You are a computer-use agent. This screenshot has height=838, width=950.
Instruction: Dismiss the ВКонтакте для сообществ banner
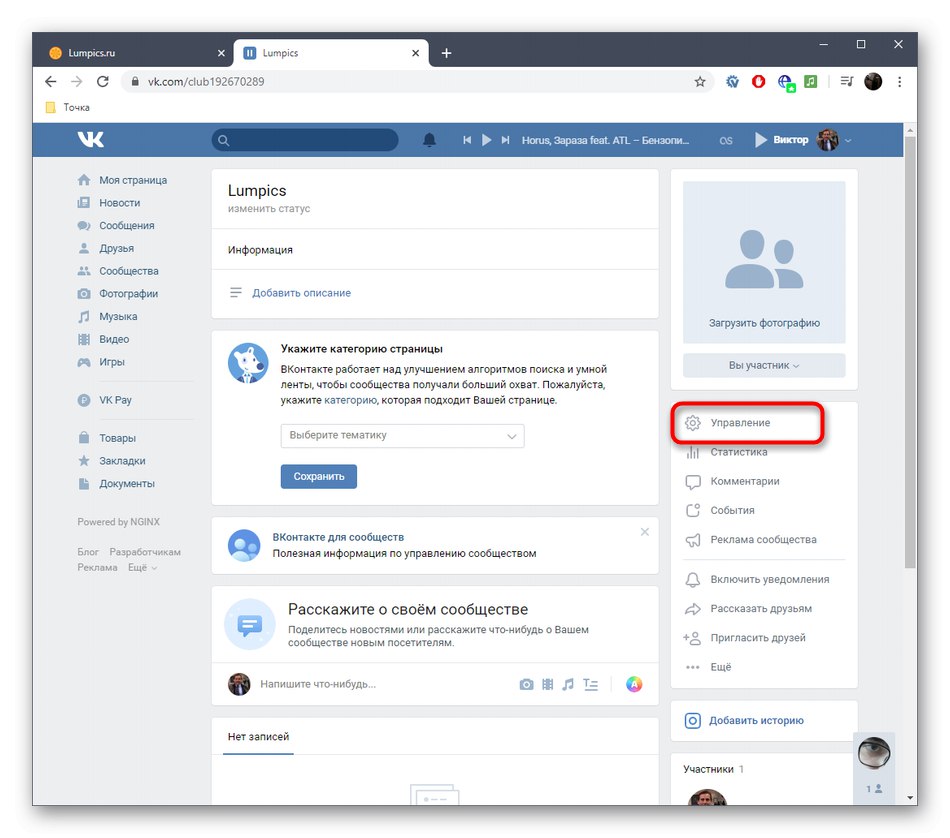click(x=645, y=532)
